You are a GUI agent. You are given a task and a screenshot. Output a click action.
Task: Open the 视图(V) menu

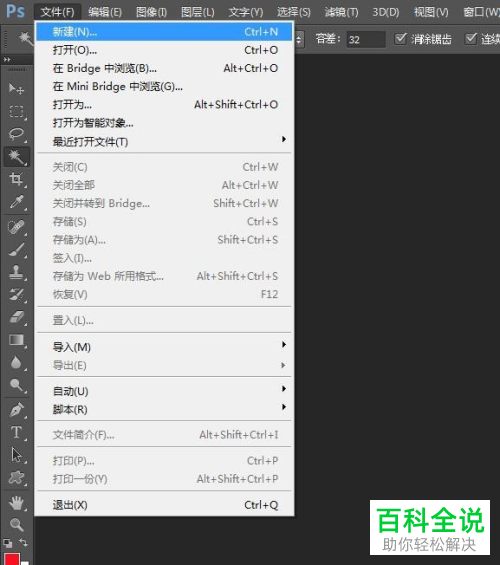click(x=431, y=12)
